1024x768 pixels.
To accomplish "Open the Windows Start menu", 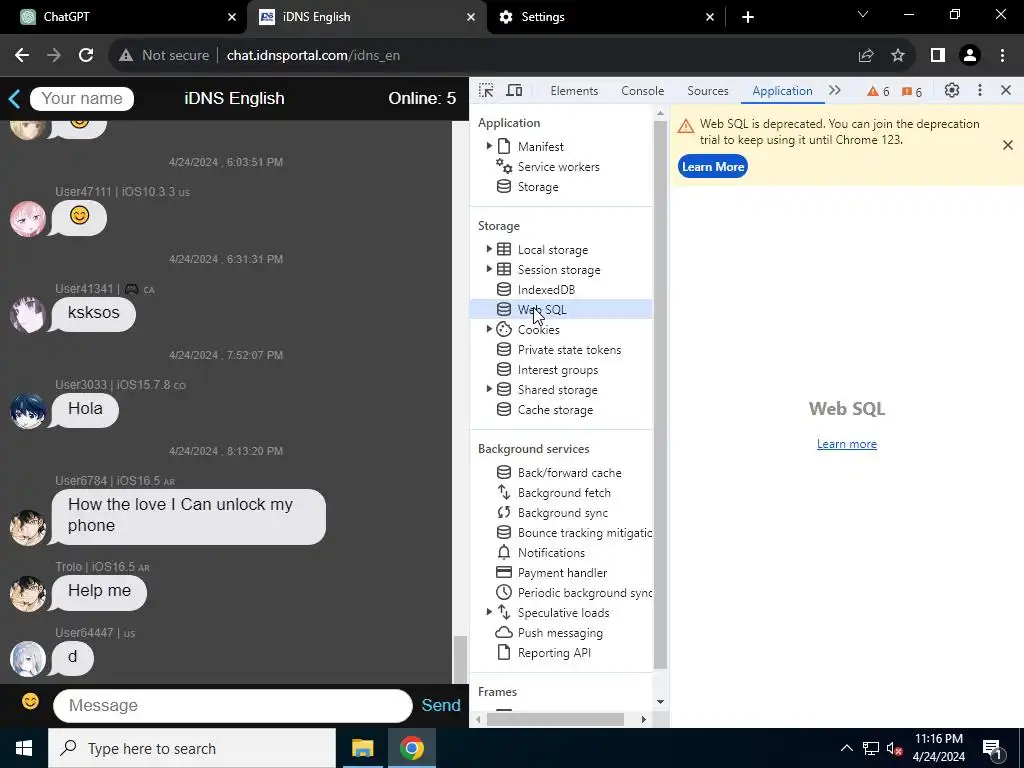I will coord(24,748).
